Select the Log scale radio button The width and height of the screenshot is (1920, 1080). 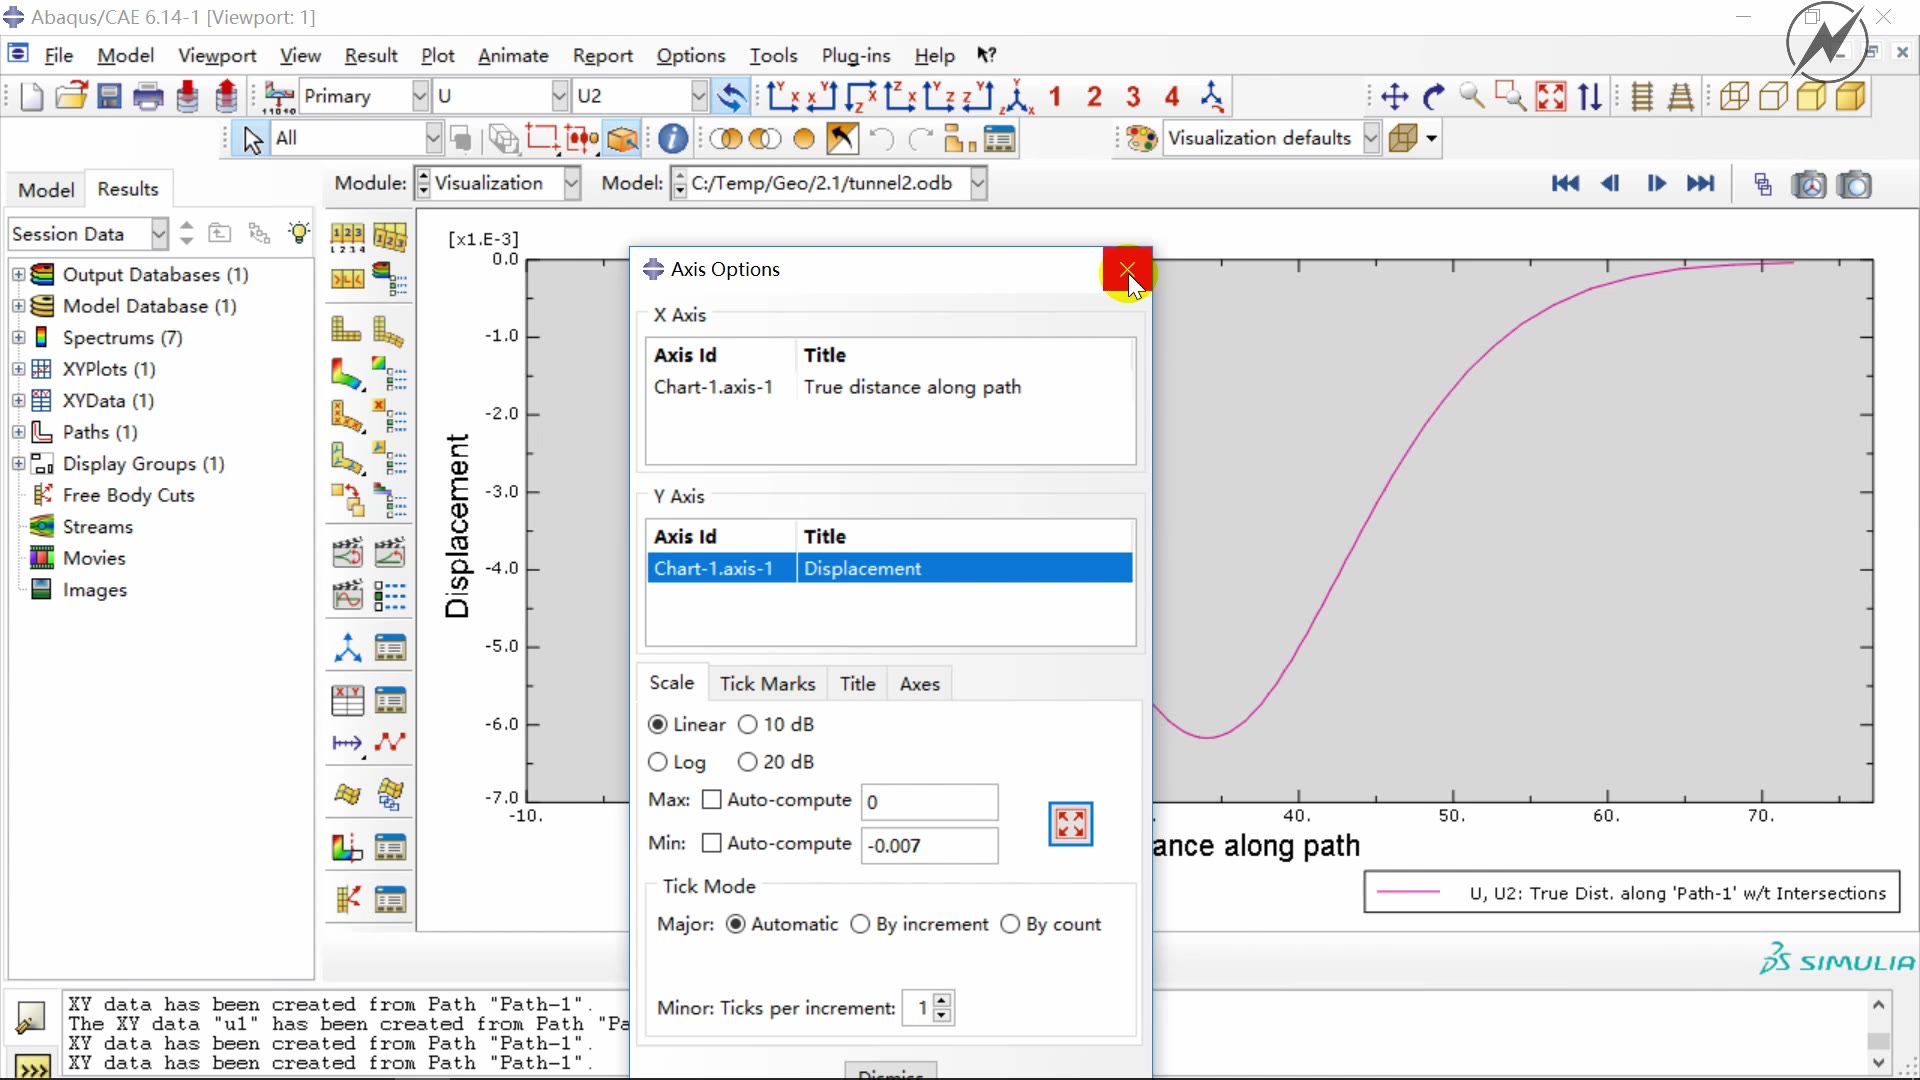[x=658, y=762]
